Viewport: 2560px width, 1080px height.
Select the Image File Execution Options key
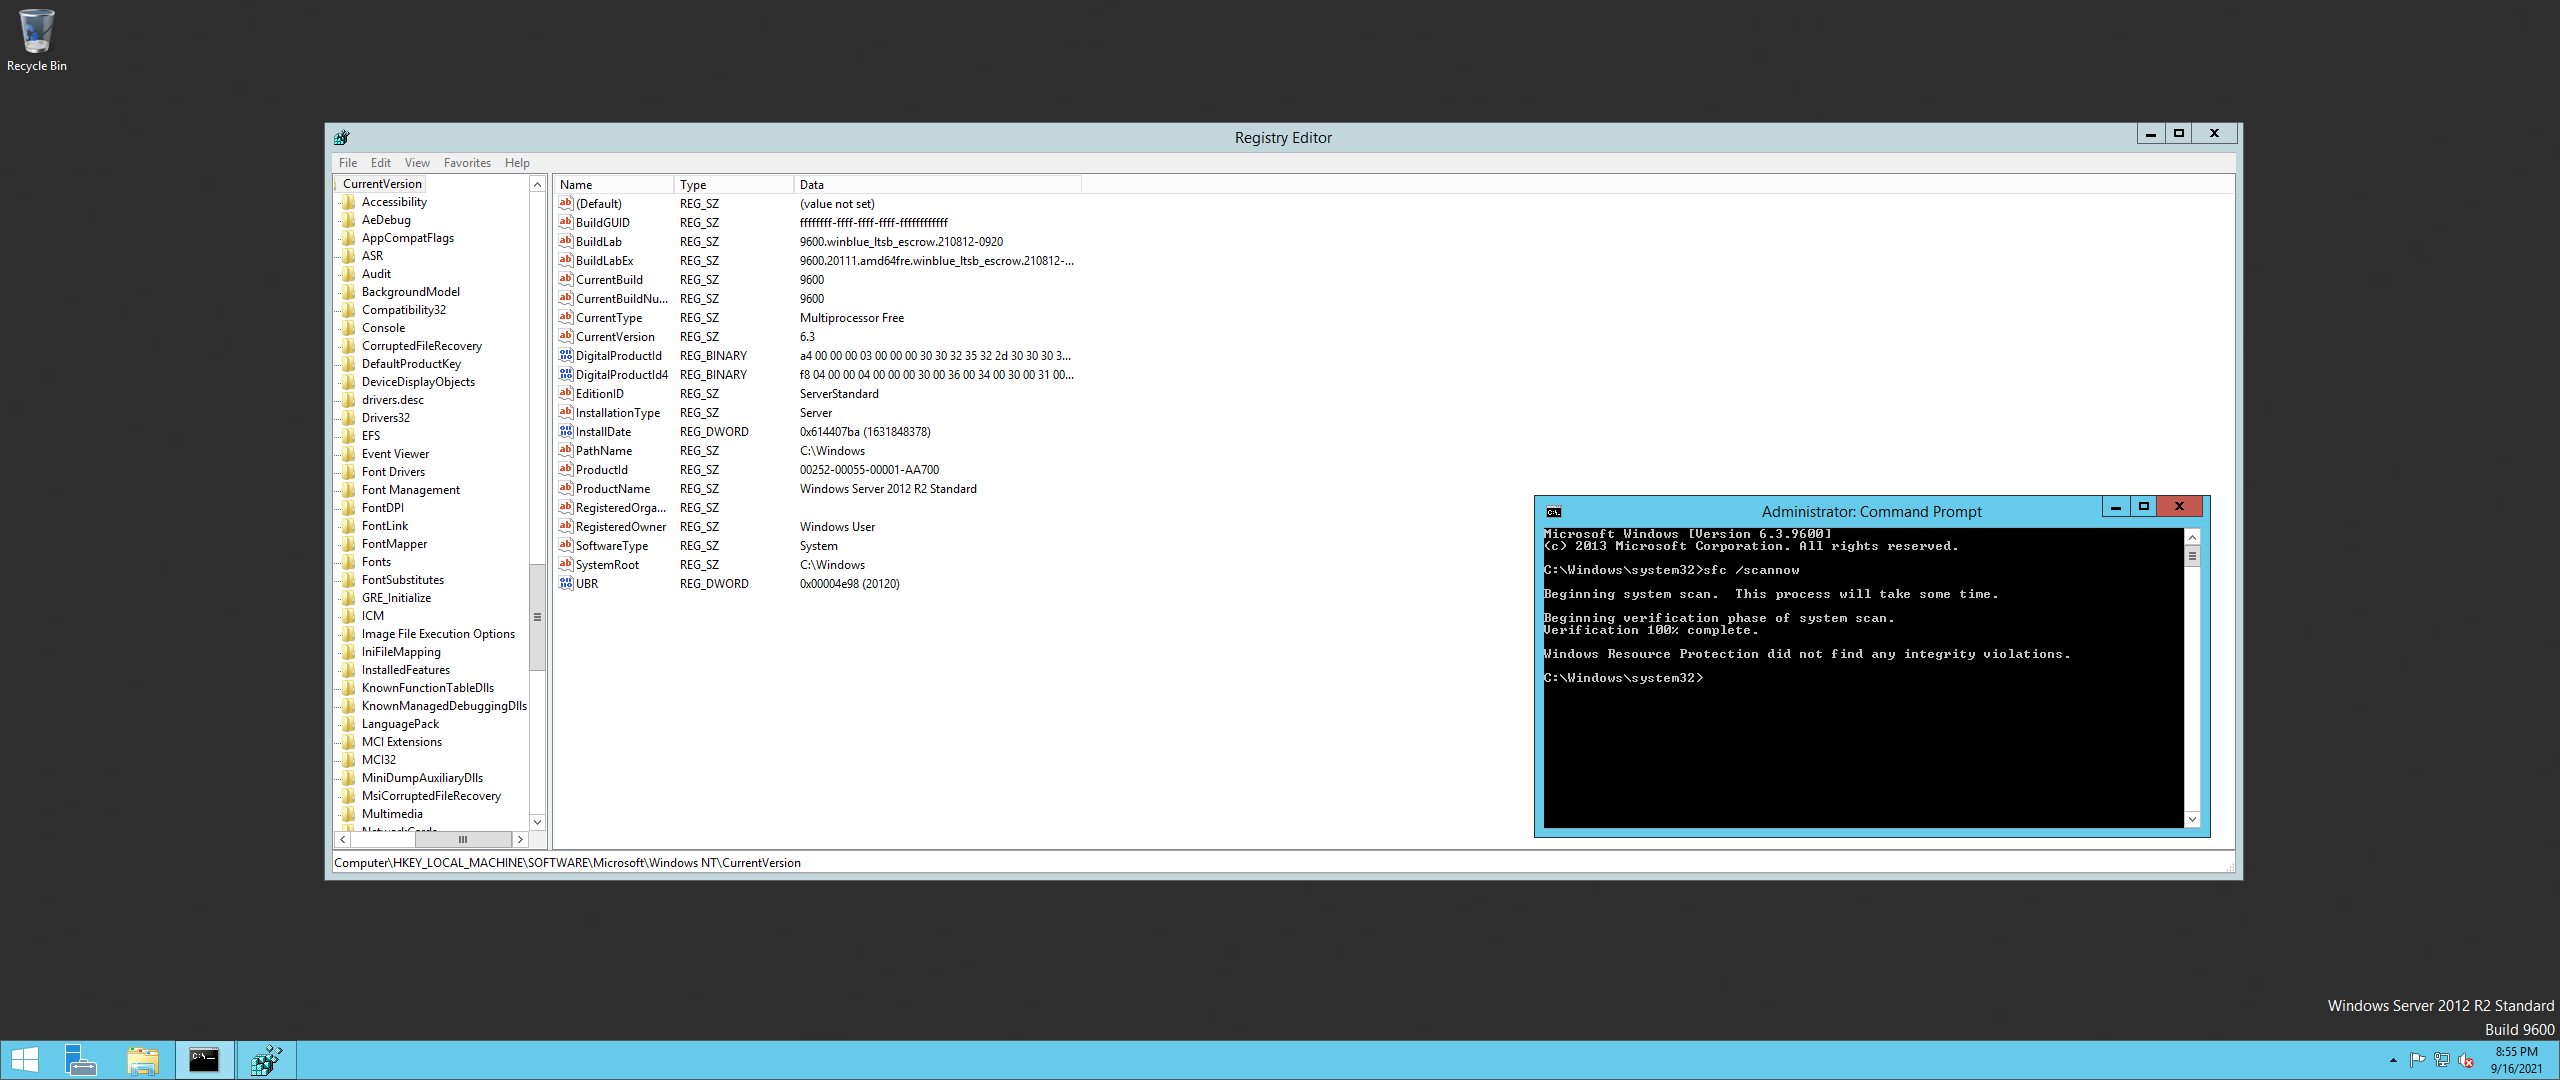tap(438, 634)
